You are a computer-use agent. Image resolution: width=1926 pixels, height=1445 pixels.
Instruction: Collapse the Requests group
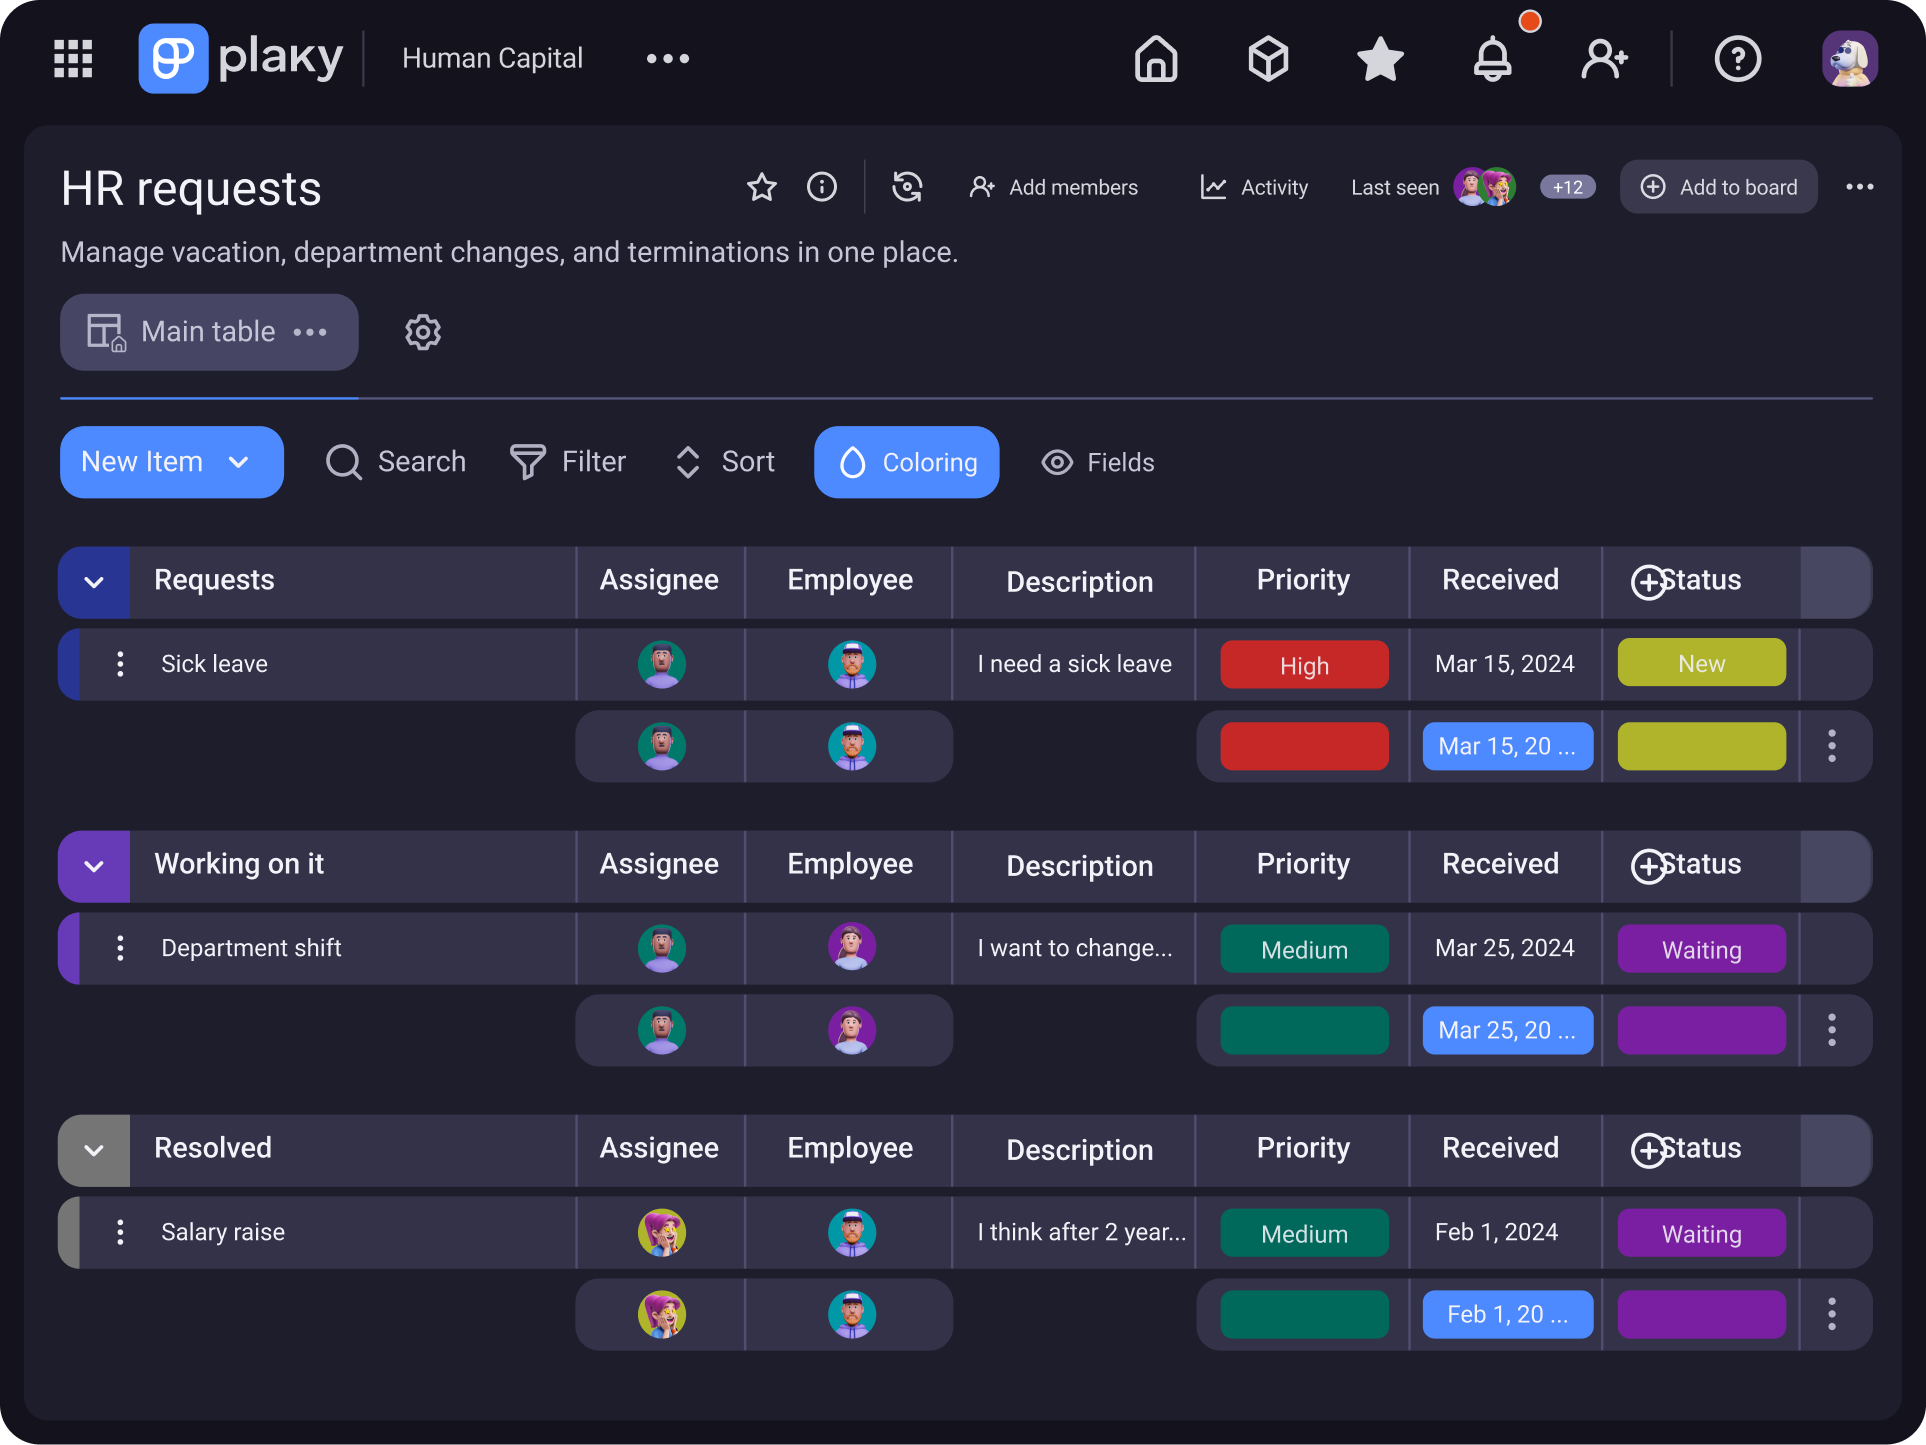(x=94, y=582)
